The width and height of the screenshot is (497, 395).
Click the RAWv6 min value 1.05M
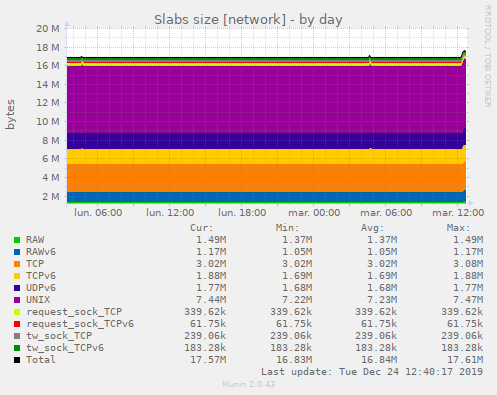[x=297, y=252]
